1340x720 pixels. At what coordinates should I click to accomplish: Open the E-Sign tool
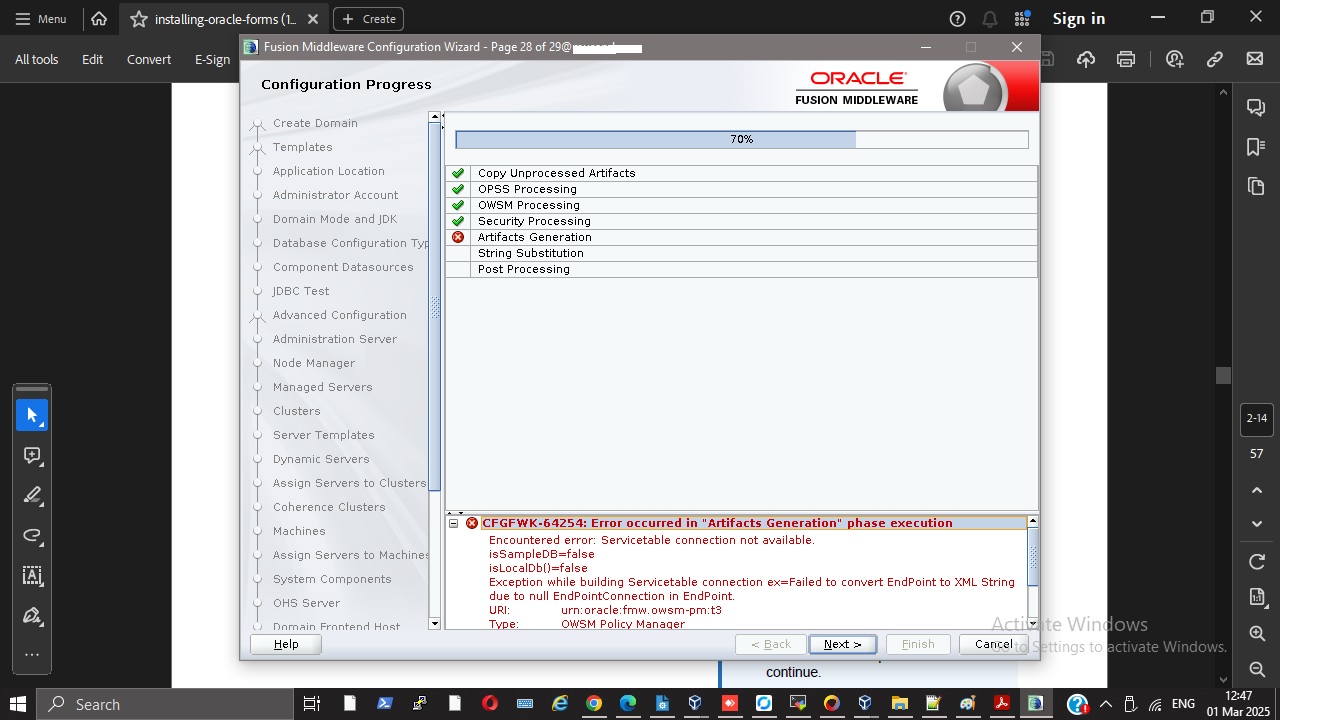[x=212, y=59]
